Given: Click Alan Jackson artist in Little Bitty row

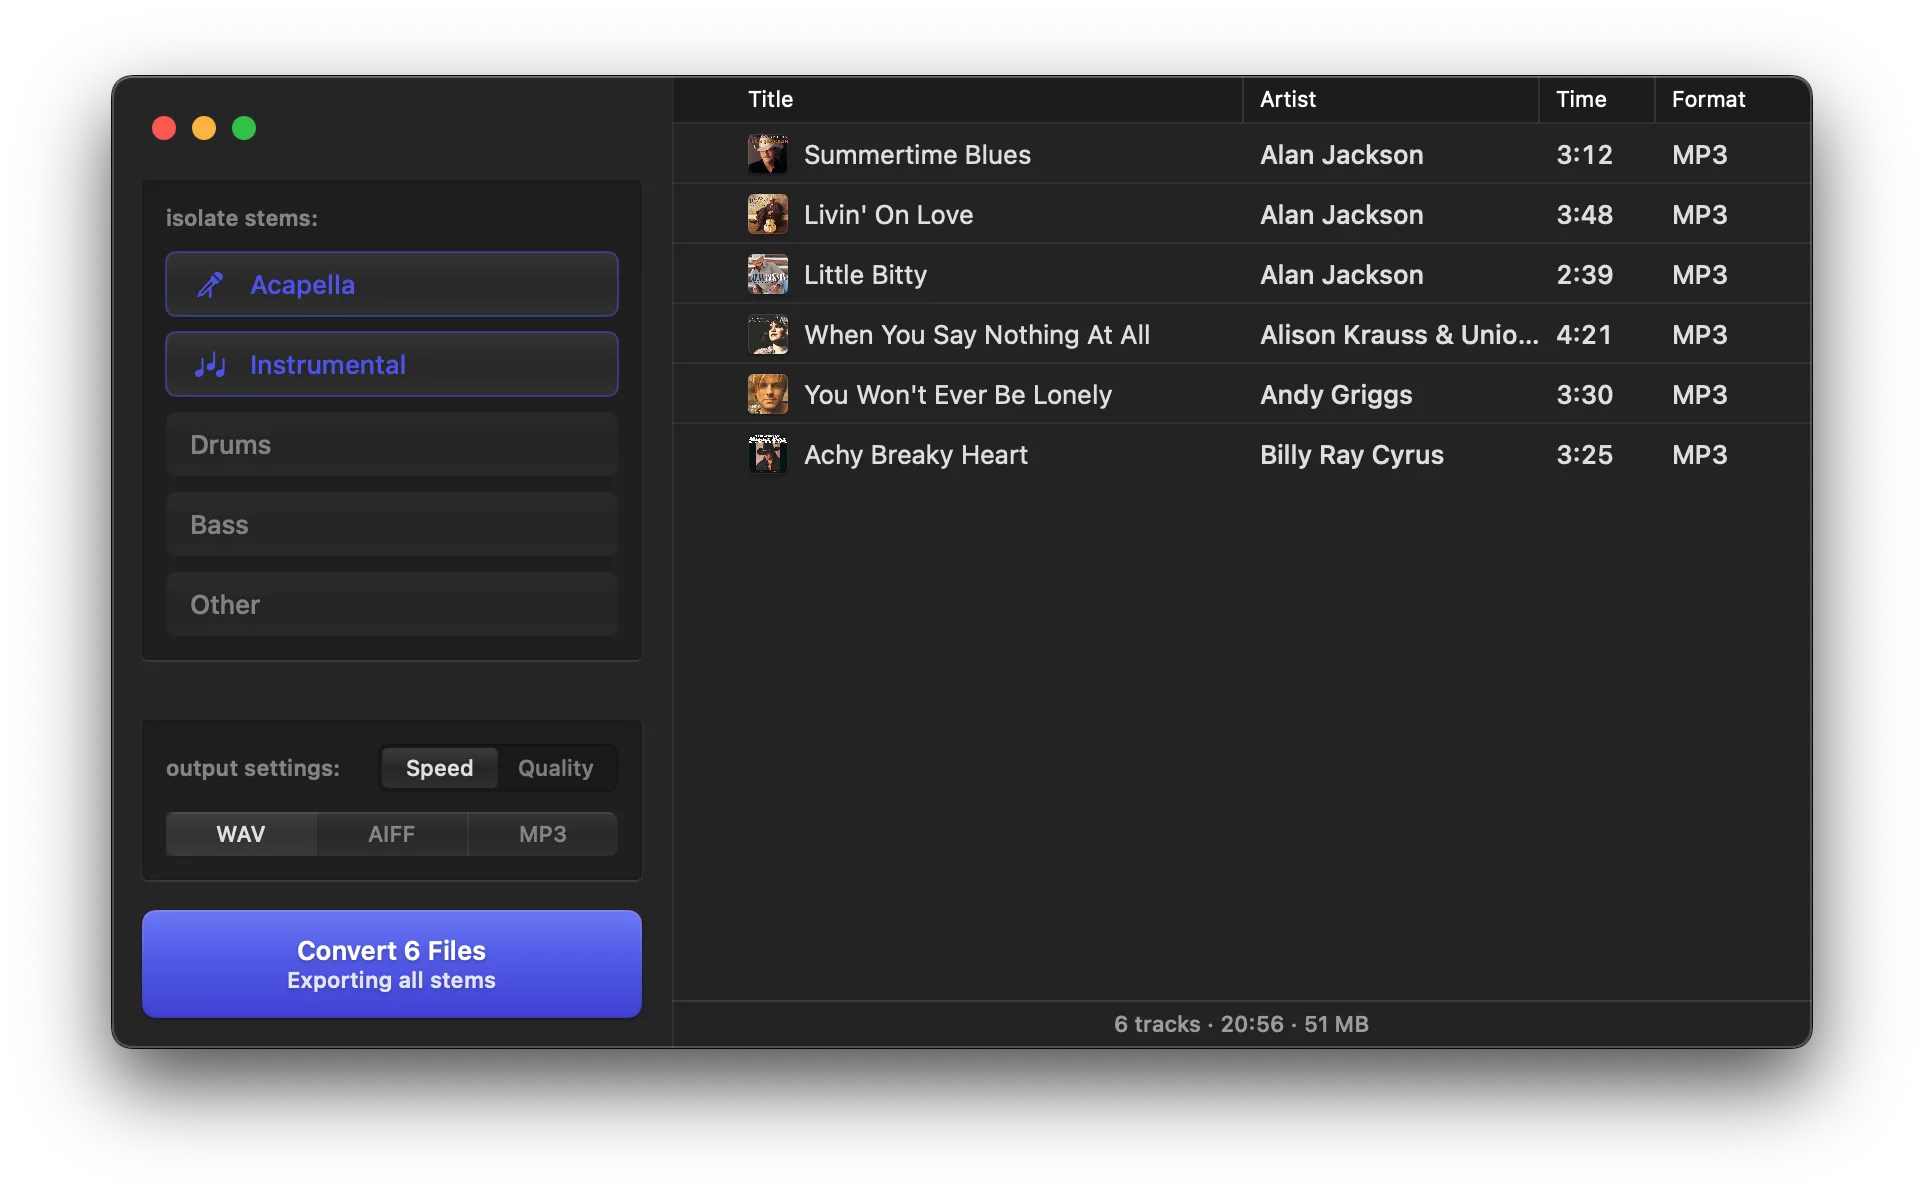Looking at the screenshot, I should 1341,275.
